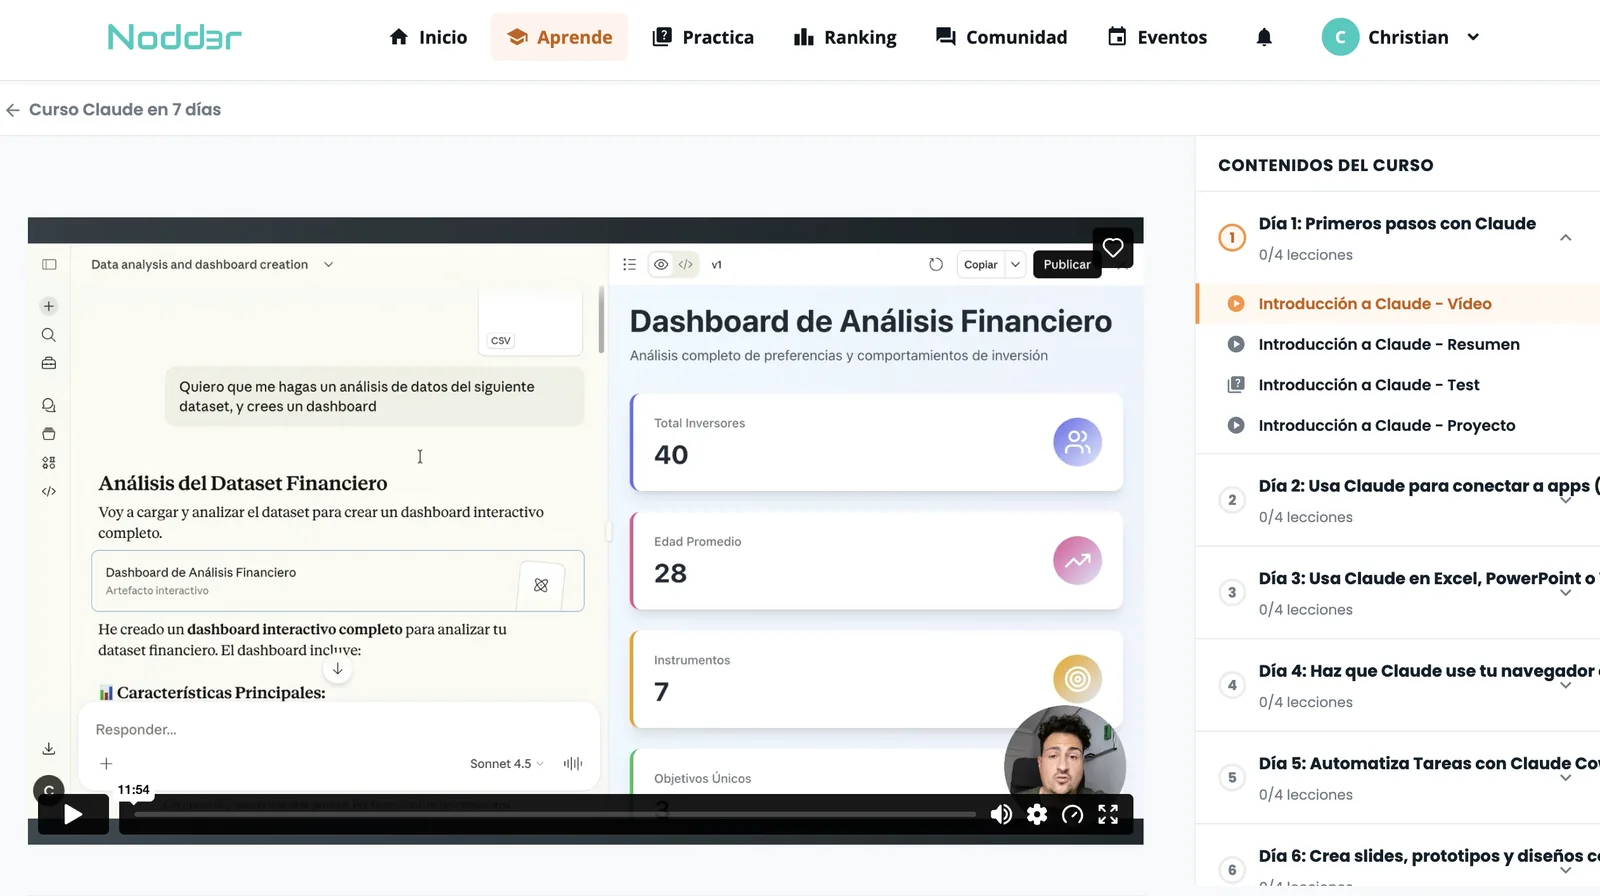
Task: Start a new chat with the plus icon
Action: pyautogui.click(x=49, y=306)
